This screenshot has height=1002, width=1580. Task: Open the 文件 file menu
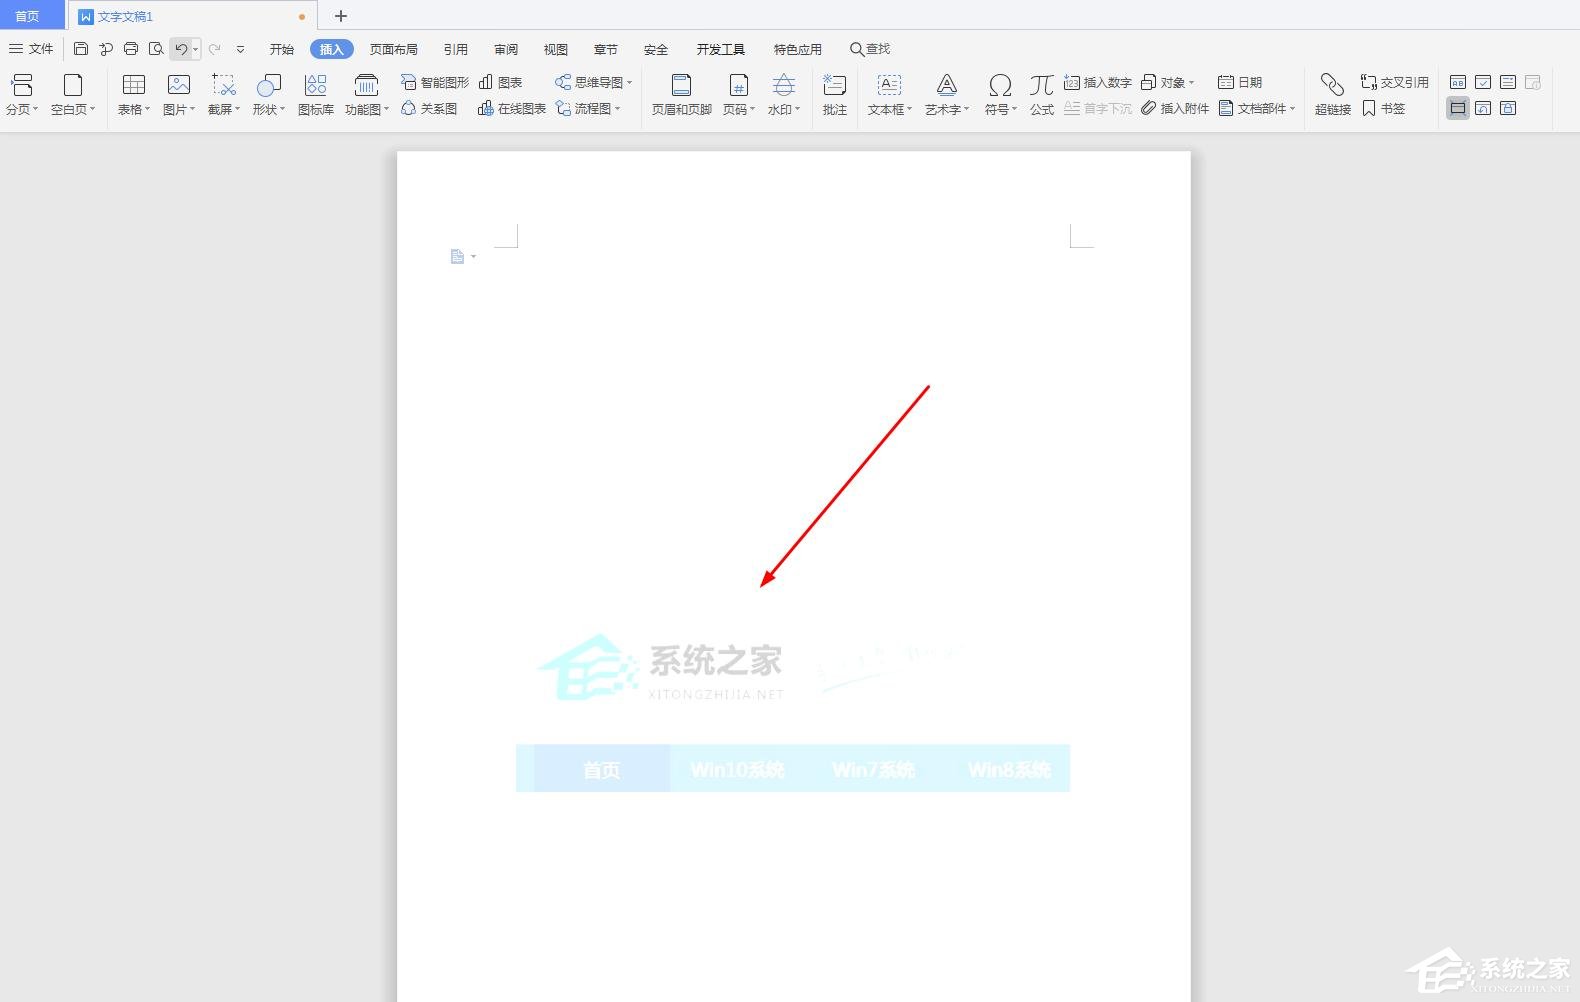tap(31, 49)
